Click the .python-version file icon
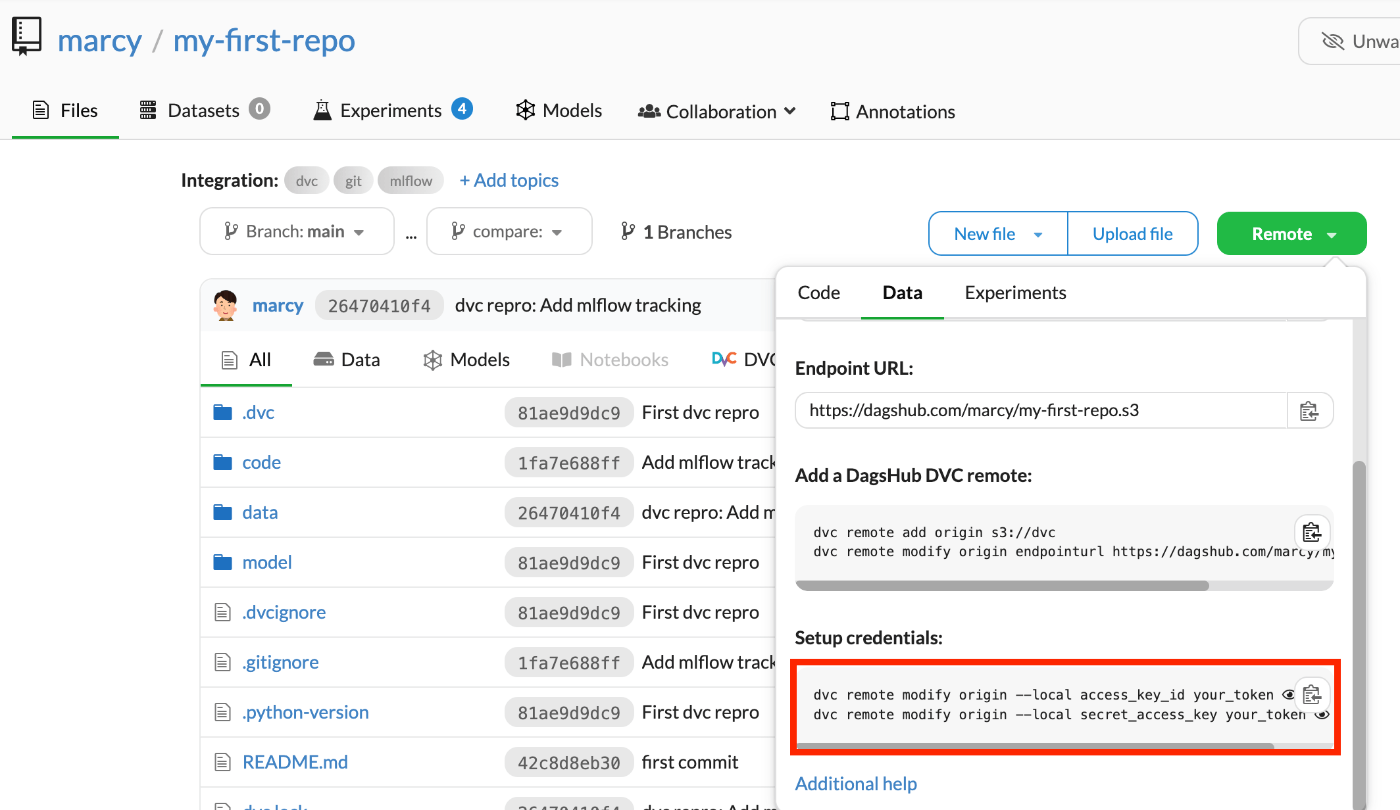This screenshot has height=810, width=1400. click(x=223, y=712)
